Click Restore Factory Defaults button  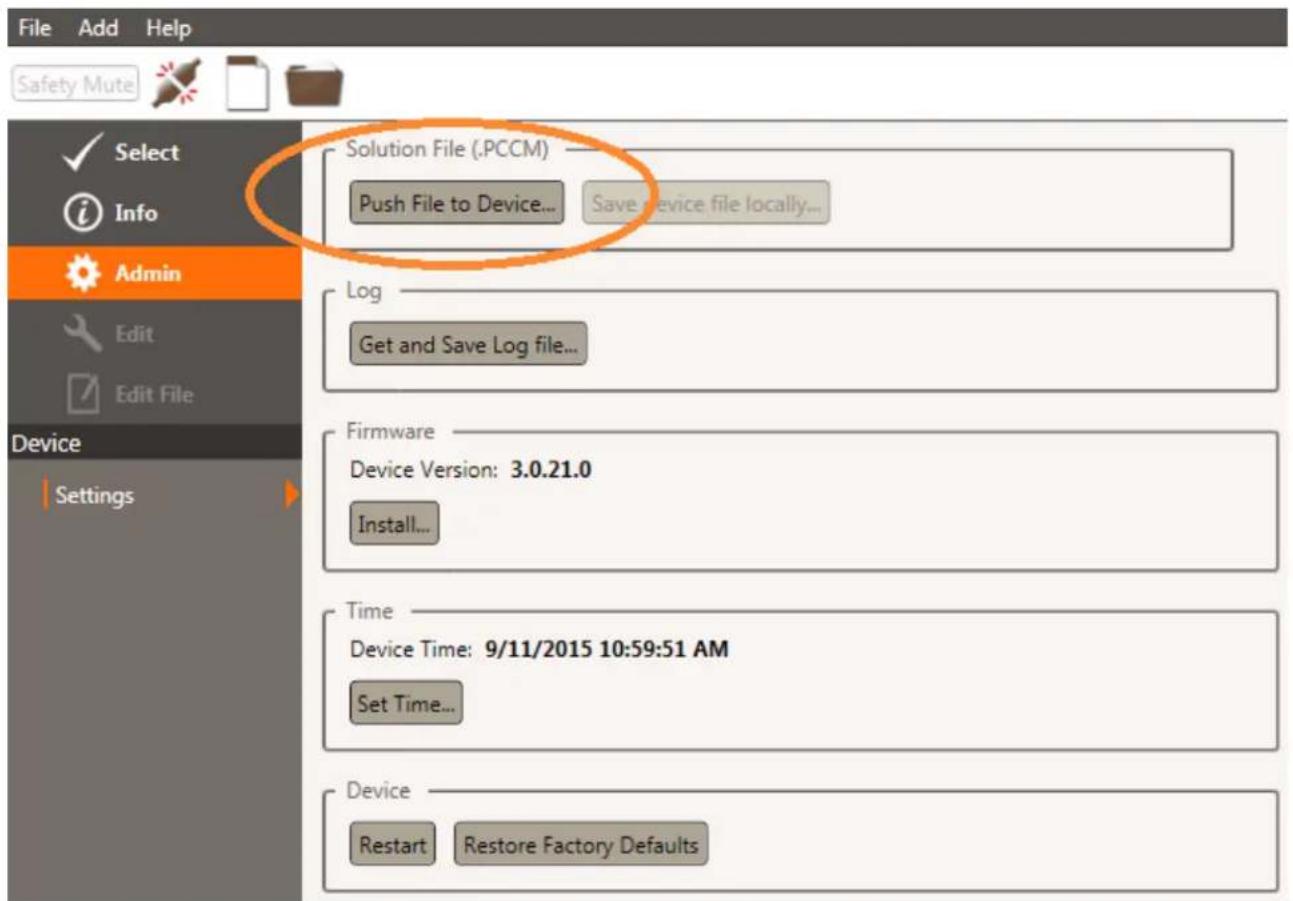click(581, 845)
